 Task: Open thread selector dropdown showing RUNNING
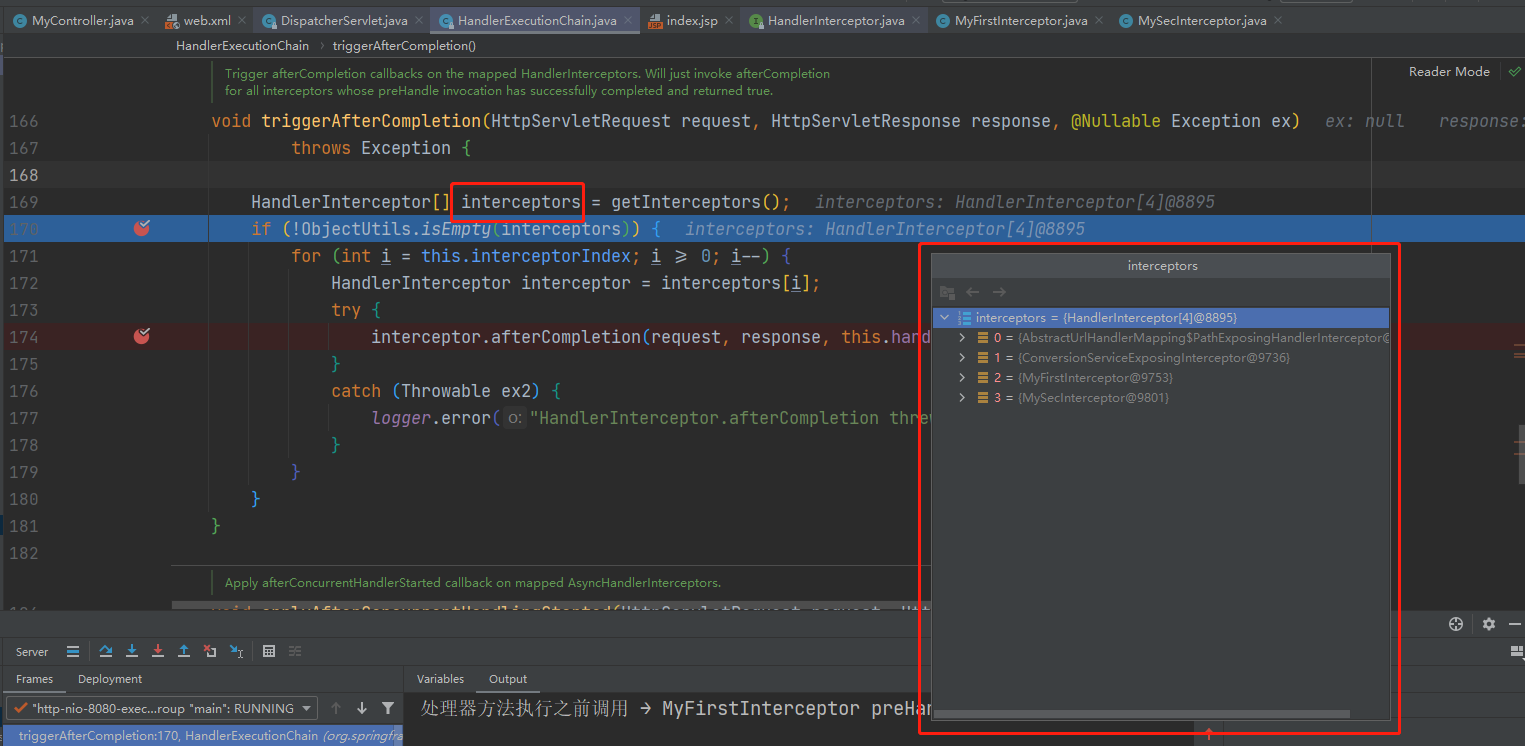(161, 708)
